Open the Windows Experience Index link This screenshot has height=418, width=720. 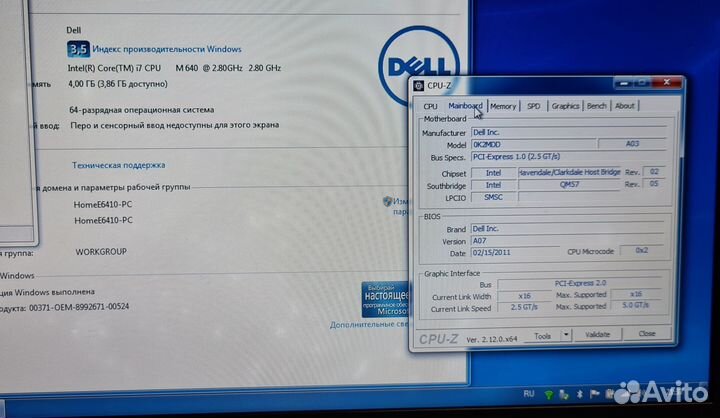[x=167, y=49]
